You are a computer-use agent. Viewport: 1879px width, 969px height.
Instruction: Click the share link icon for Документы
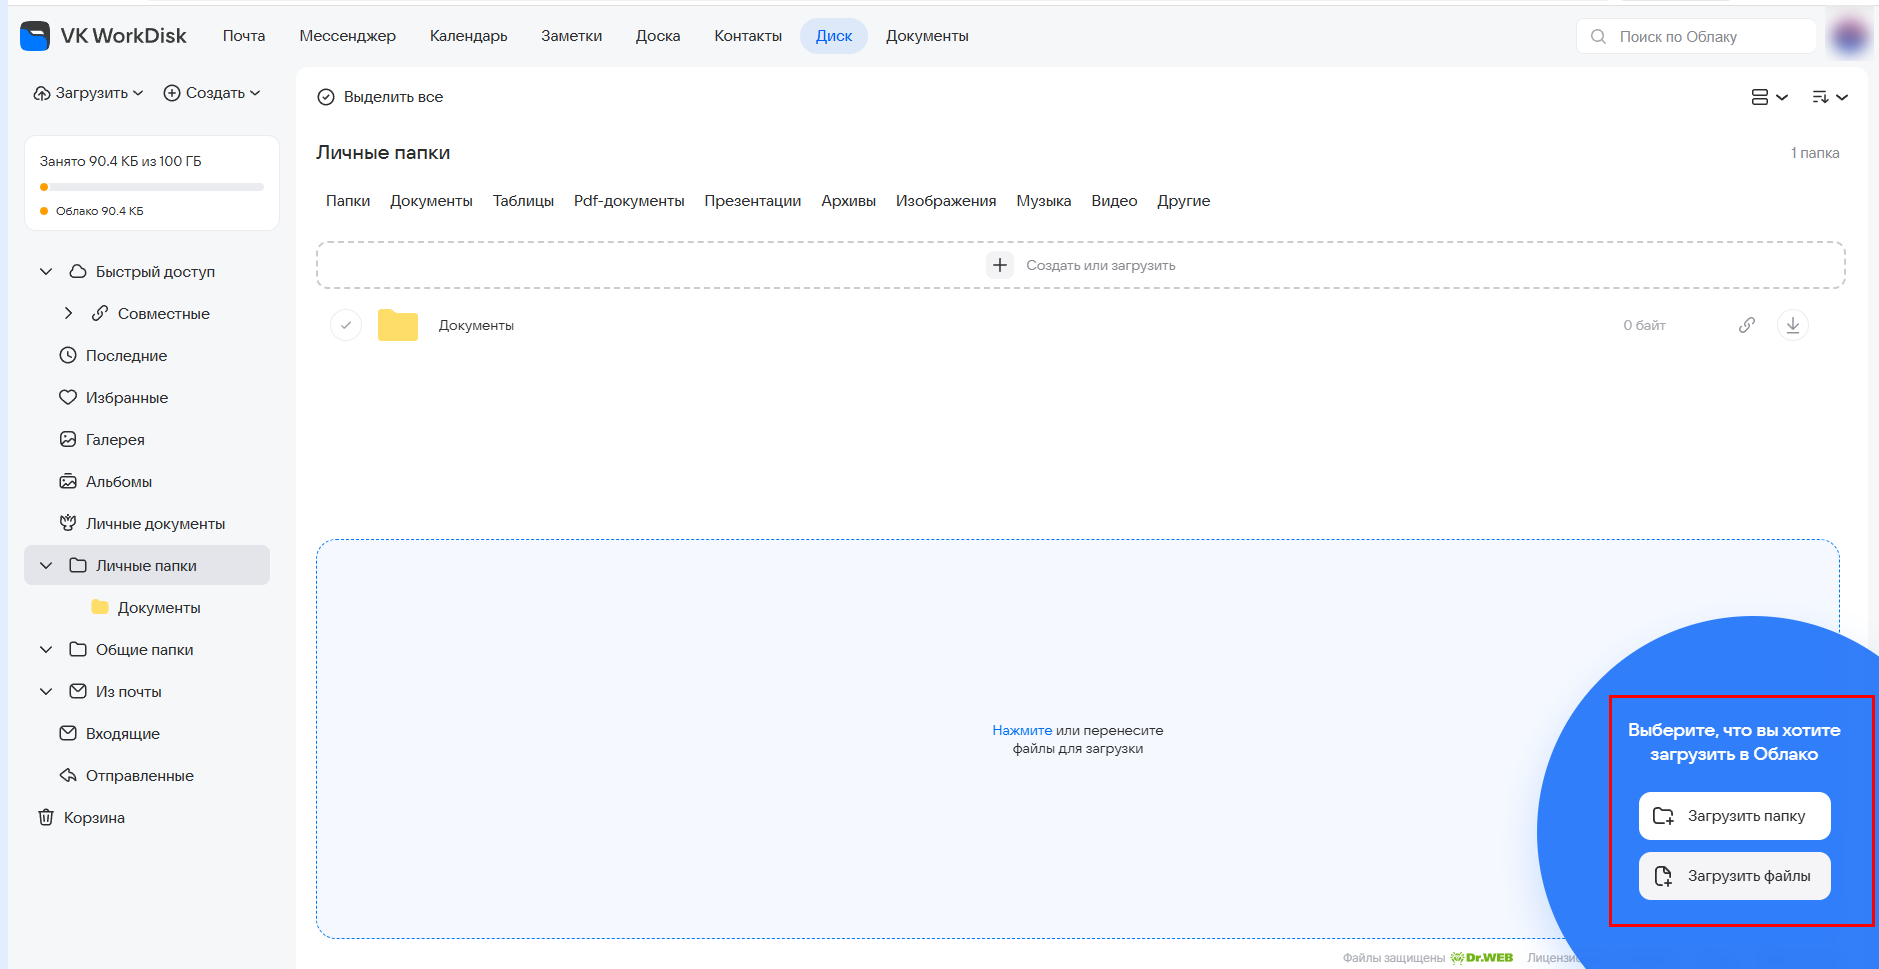(1746, 325)
